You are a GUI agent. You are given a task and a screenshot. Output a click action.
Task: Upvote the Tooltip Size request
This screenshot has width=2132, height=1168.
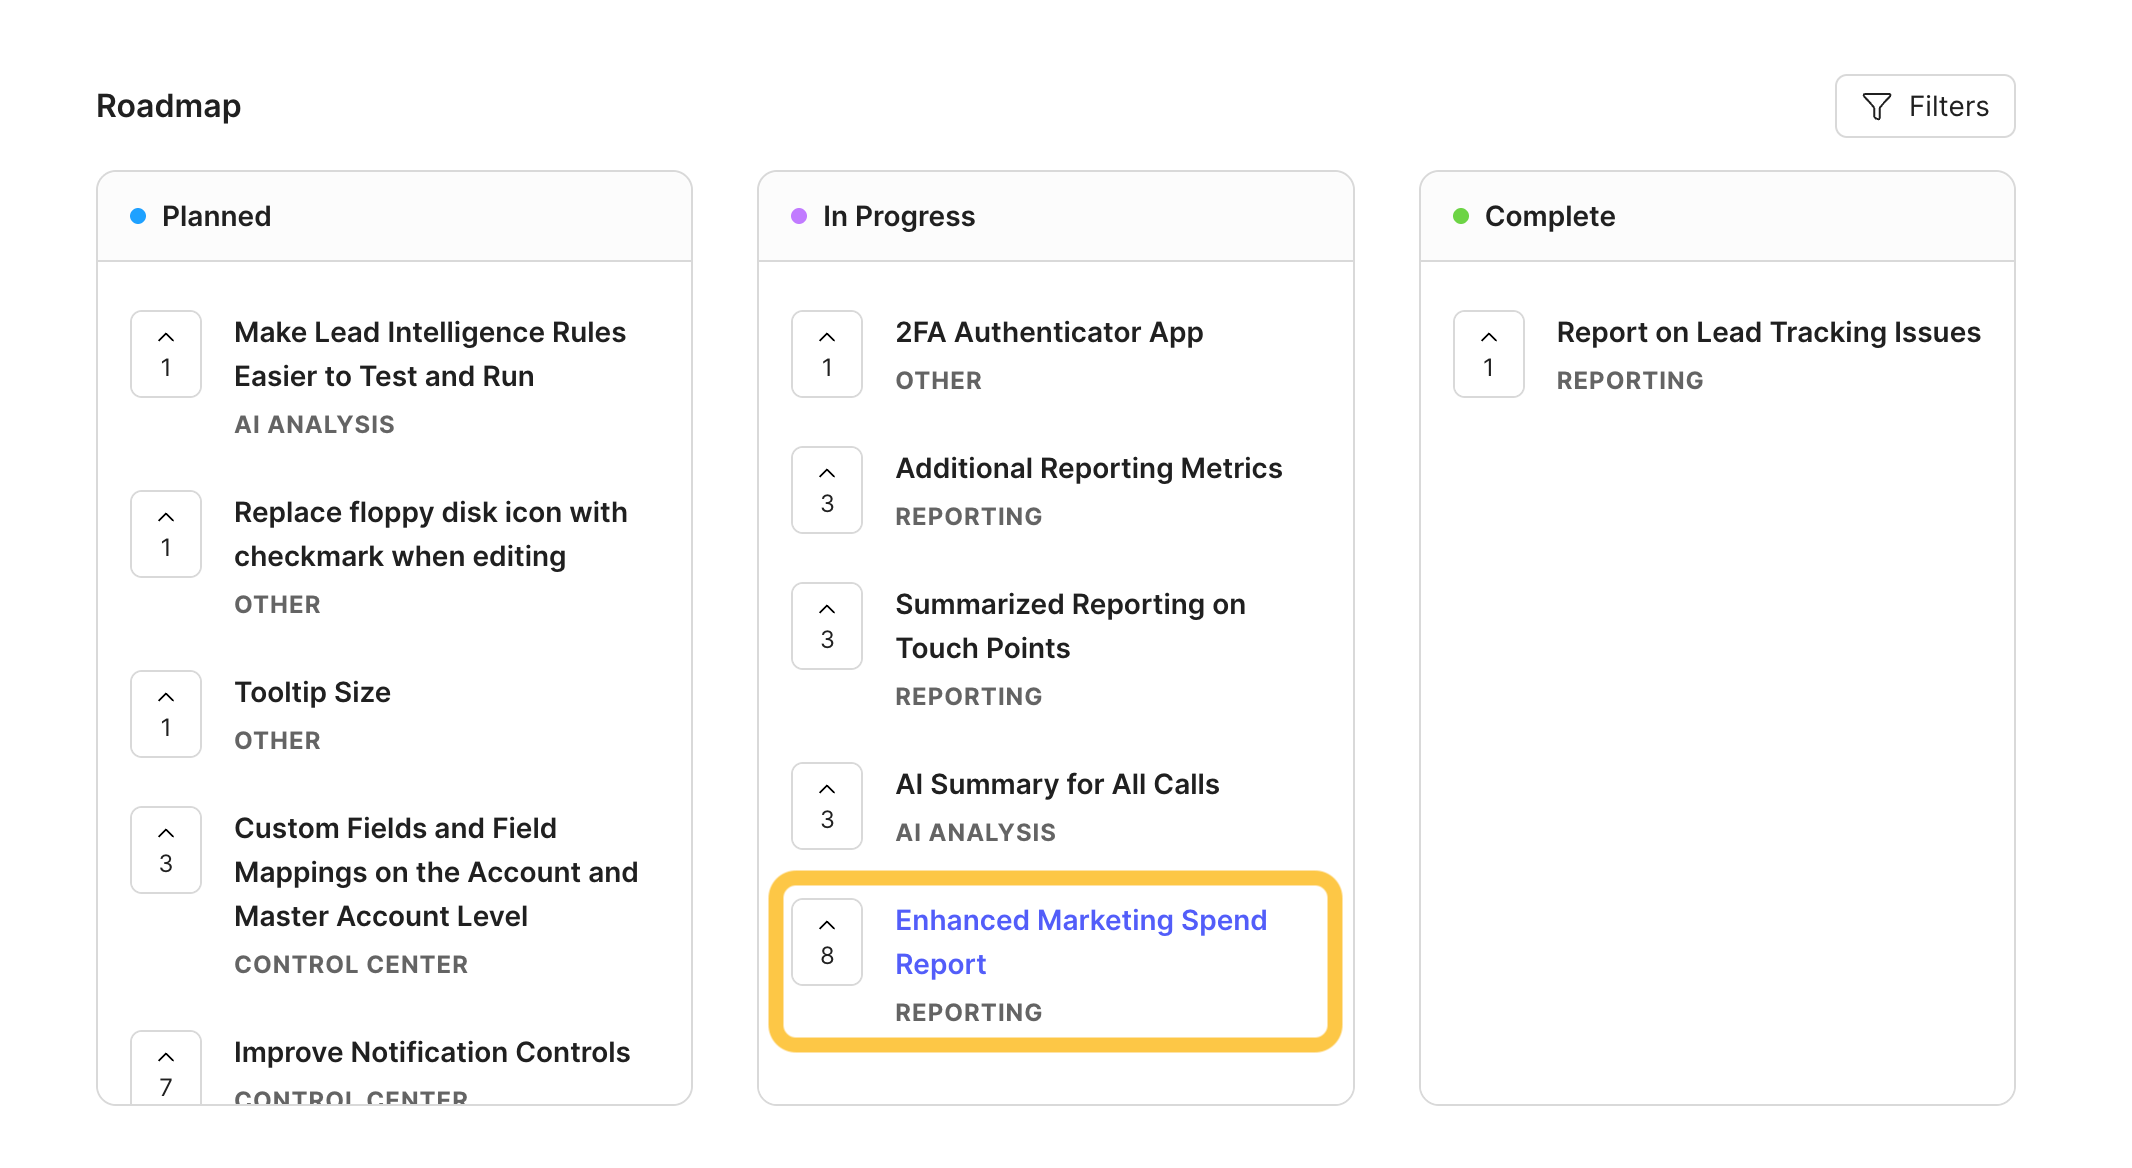[166, 714]
